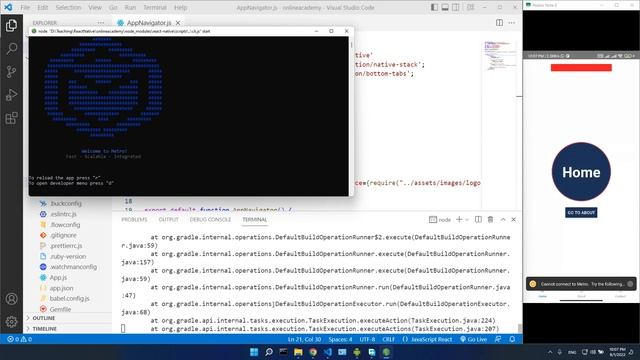The width and height of the screenshot is (640, 360).
Task: Click the Ln 21, Col 30 status entry
Action: [x=304, y=339]
